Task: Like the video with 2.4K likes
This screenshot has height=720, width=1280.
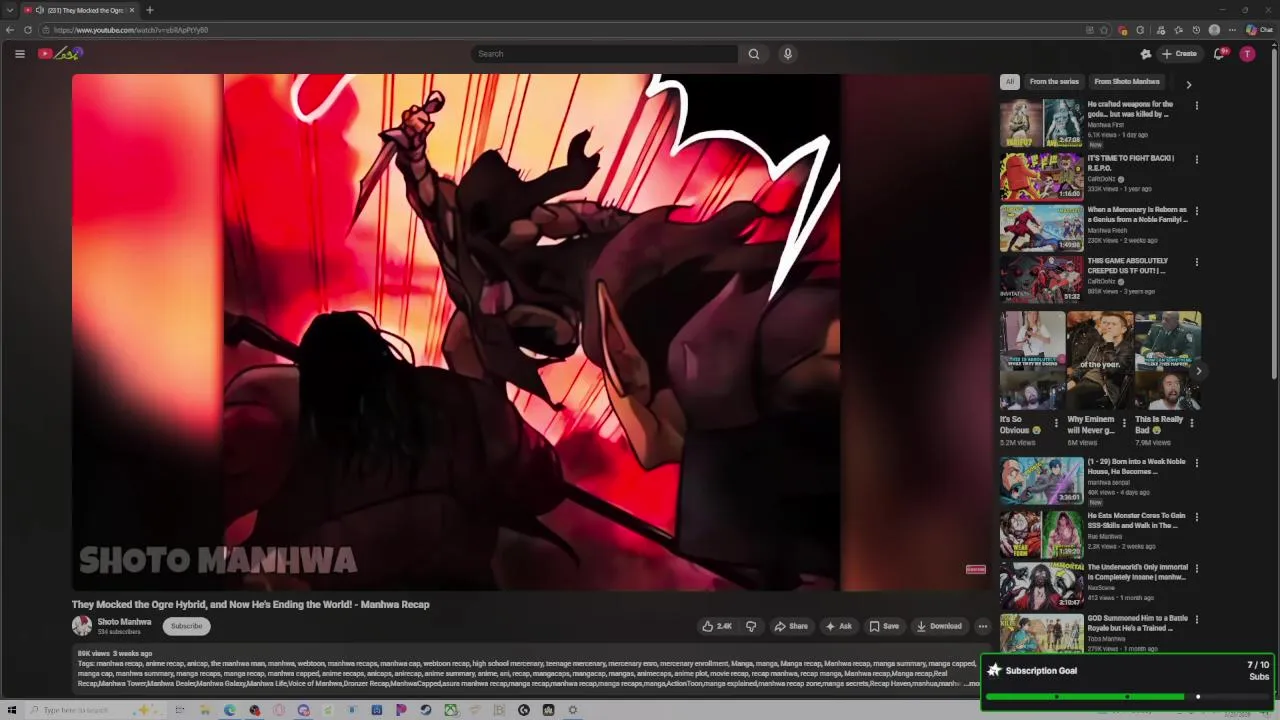Action: click(717, 626)
